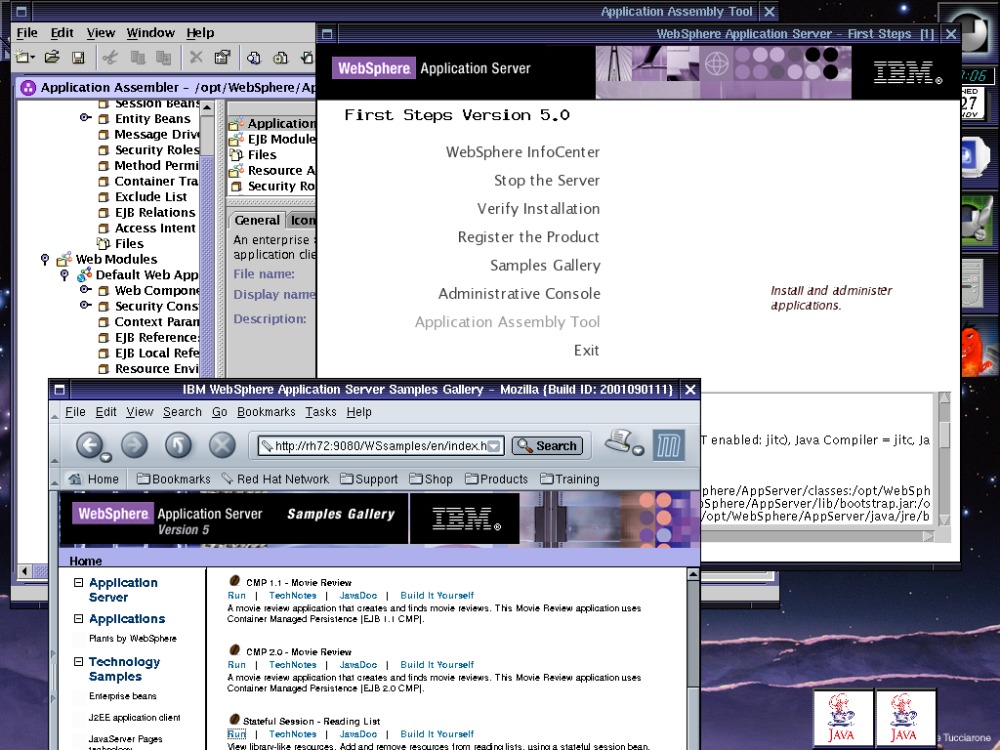Open WebSphere InfoCenter in First Steps
This screenshot has height=750, width=1000.
point(522,152)
